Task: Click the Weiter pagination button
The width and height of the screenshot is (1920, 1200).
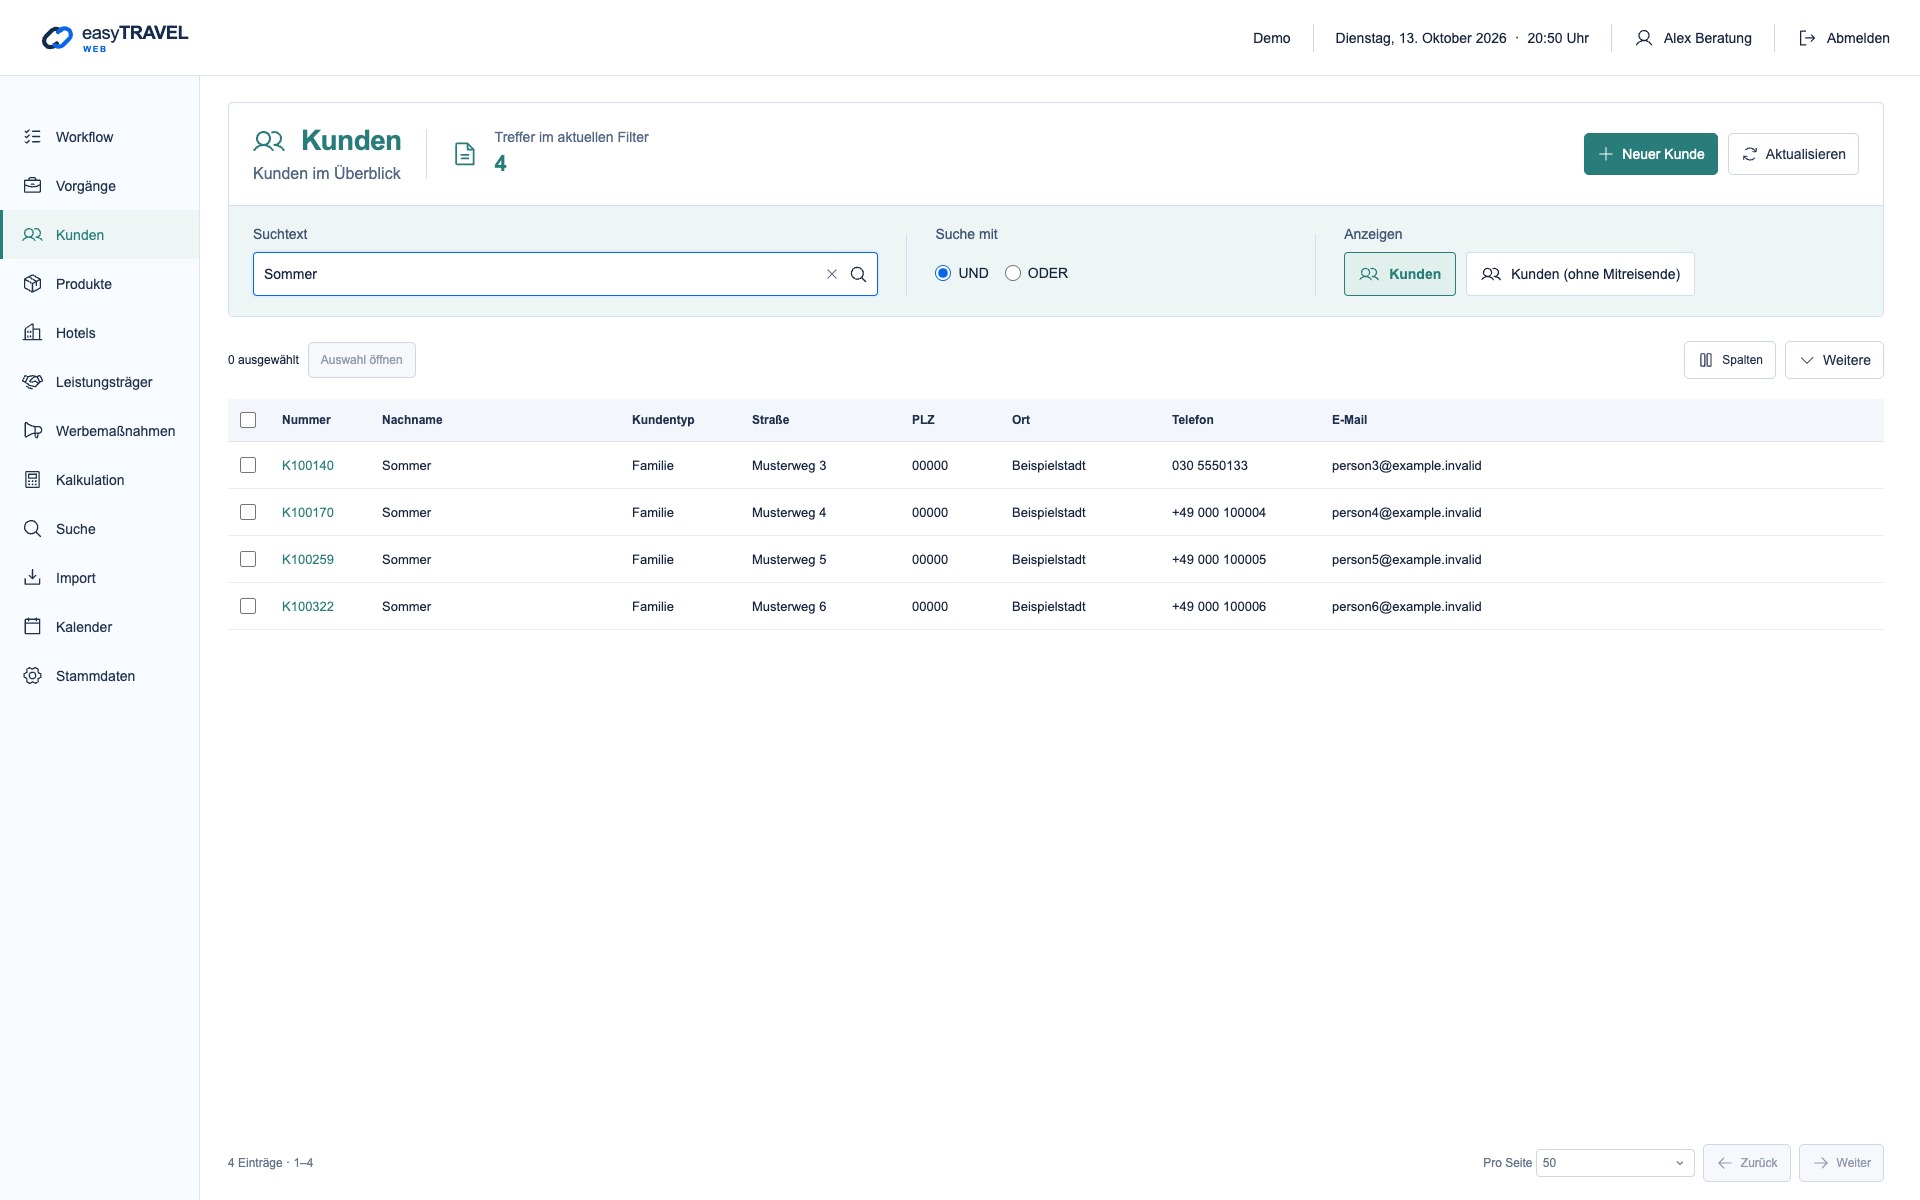Action: pyautogui.click(x=1841, y=1163)
